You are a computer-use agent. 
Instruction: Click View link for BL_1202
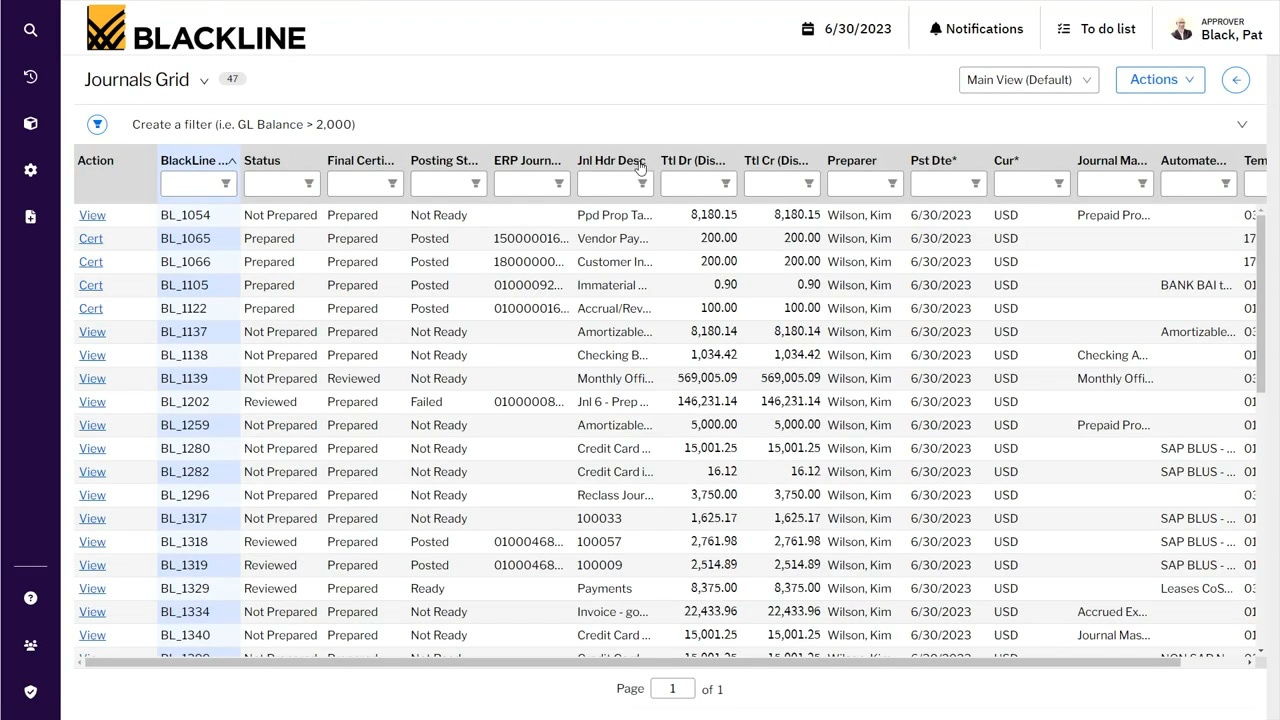point(92,402)
